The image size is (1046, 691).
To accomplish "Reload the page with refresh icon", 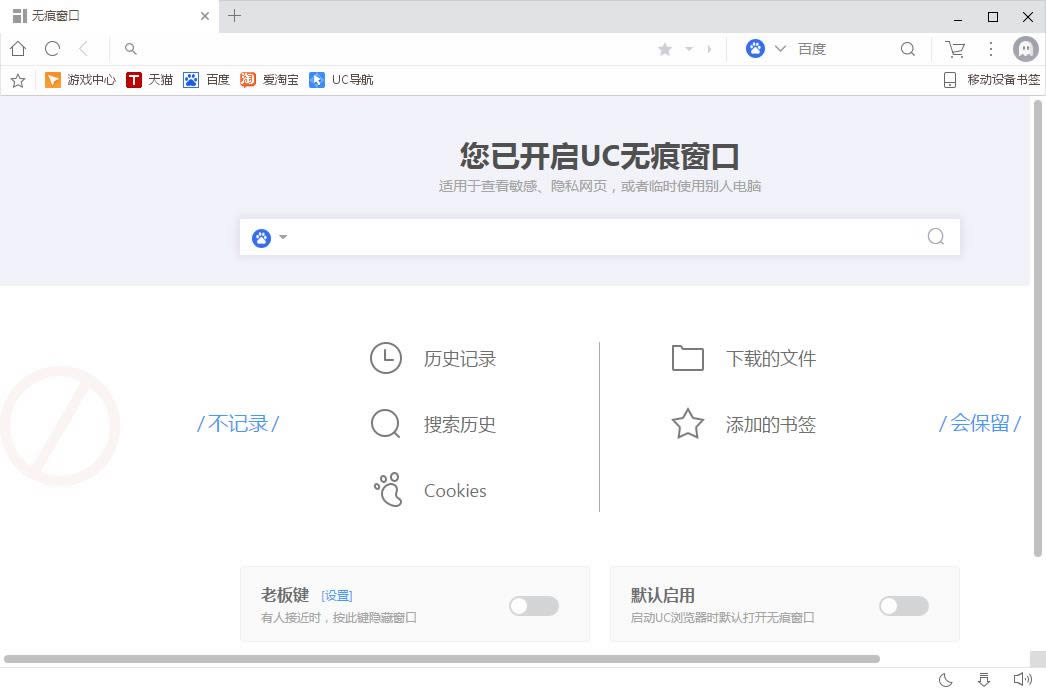I will 52,49.
